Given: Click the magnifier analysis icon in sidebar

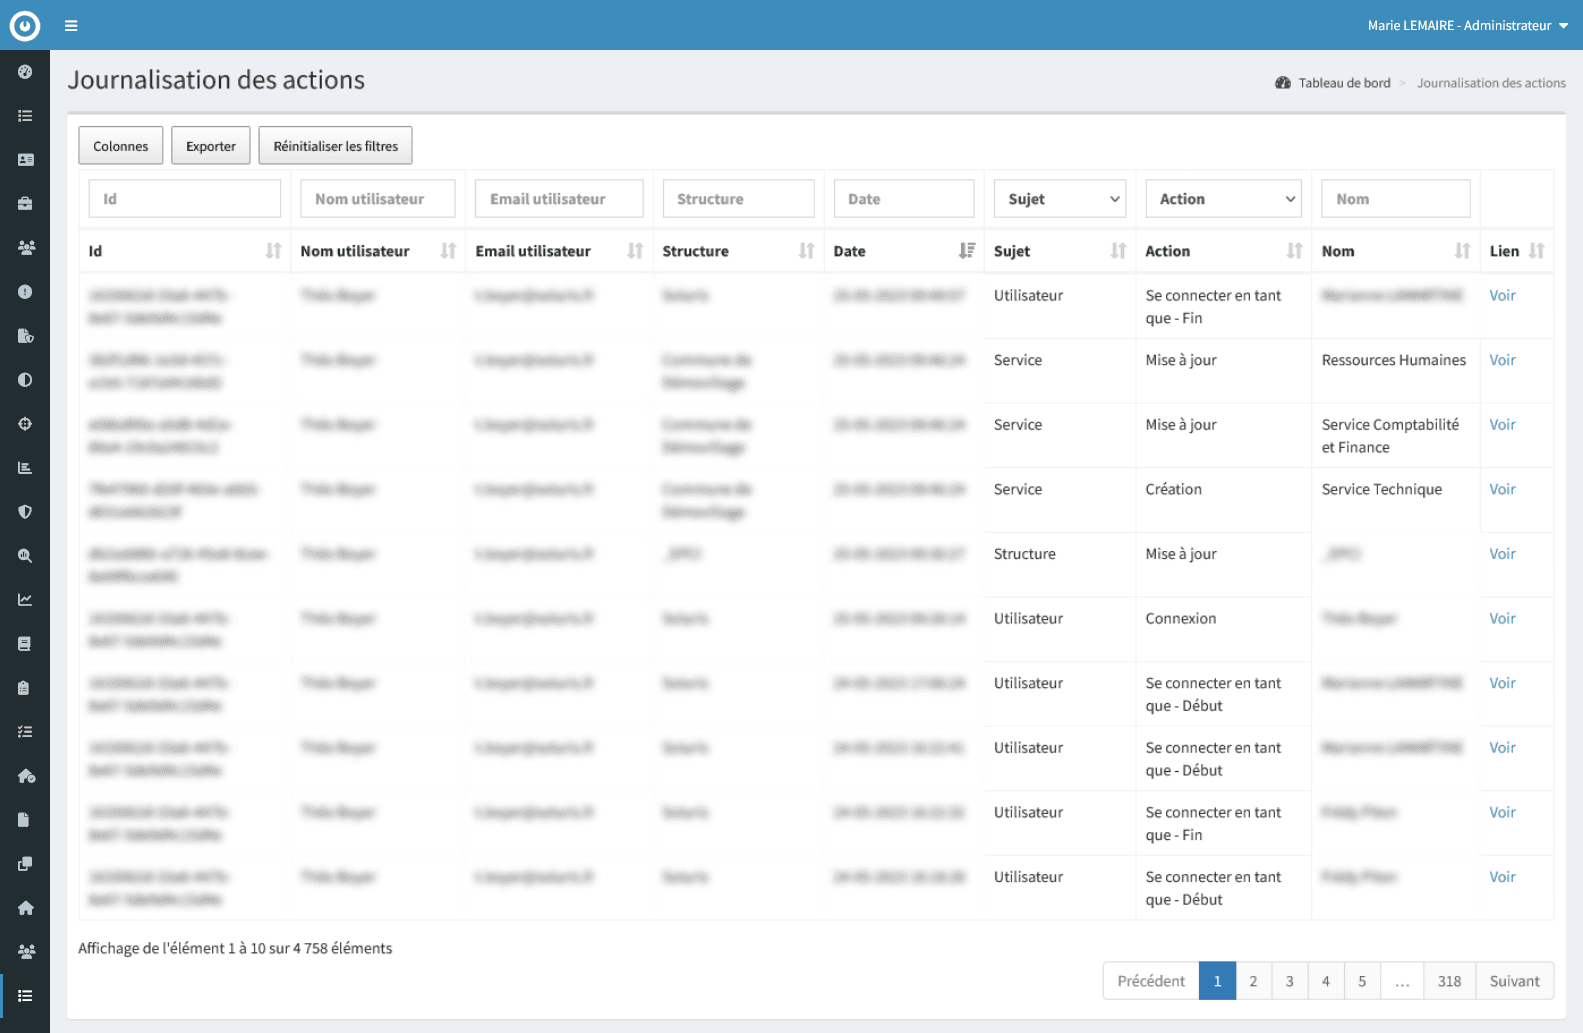Looking at the screenshot, I should (x=25, y=556).
